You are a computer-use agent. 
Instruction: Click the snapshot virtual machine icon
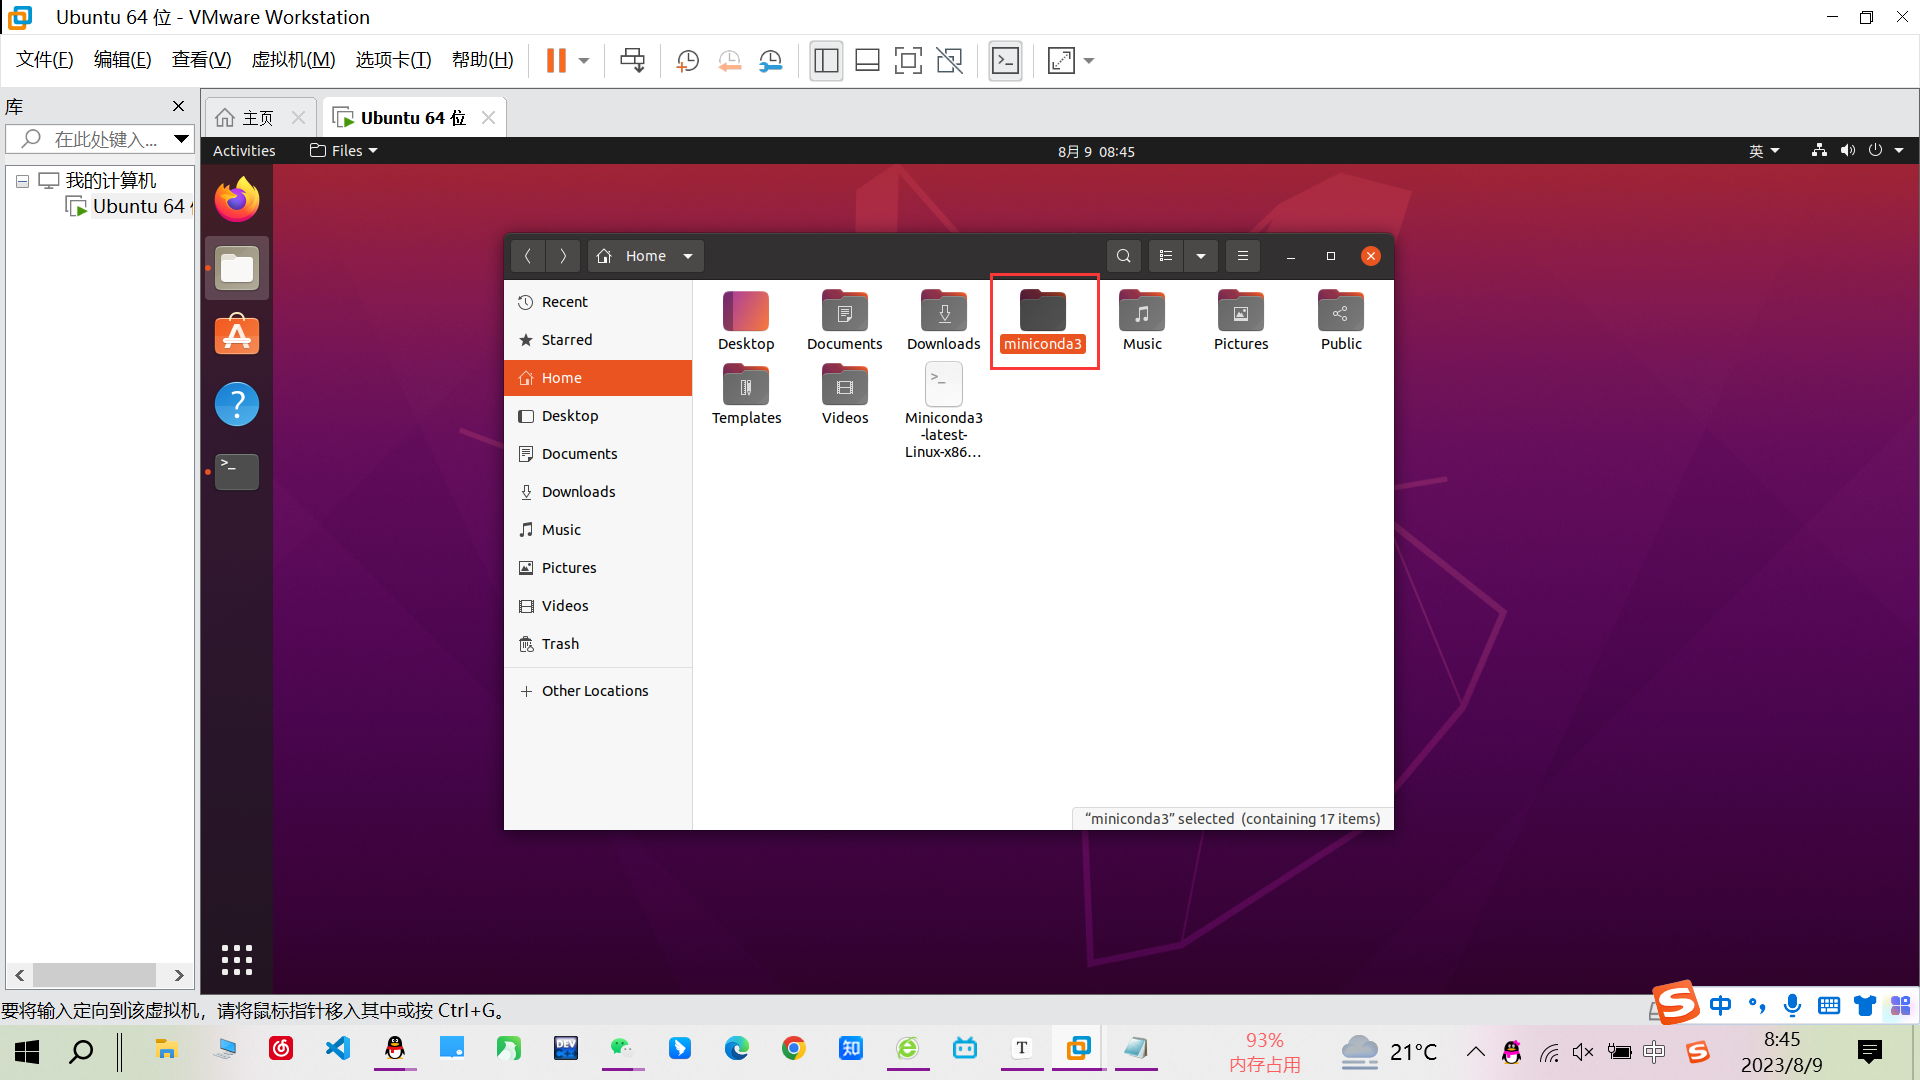tap(687, 61)
